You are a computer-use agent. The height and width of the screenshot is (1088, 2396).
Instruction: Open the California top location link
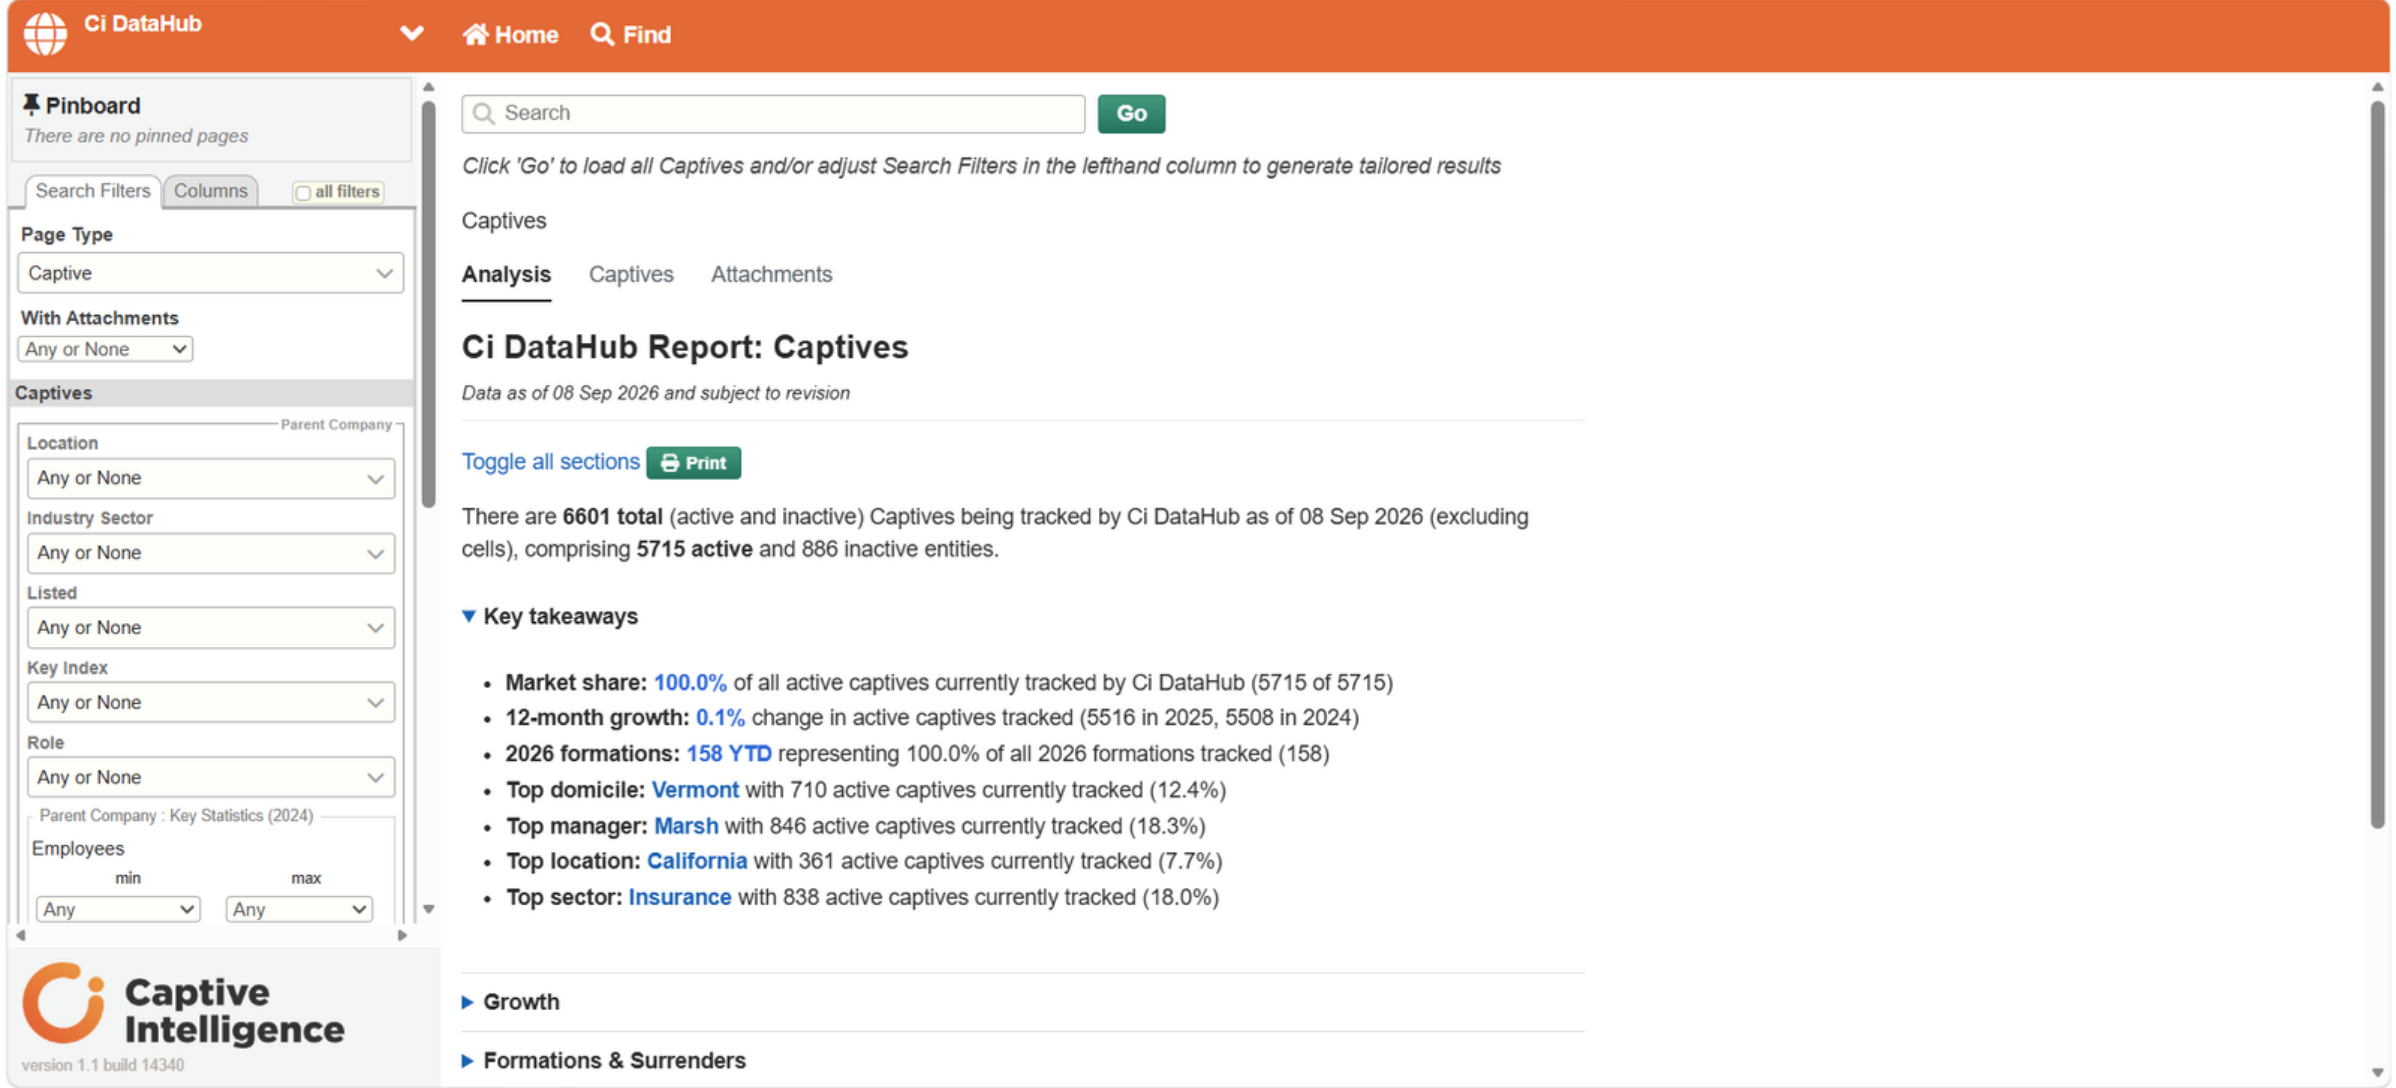click(x=697, y=861)
